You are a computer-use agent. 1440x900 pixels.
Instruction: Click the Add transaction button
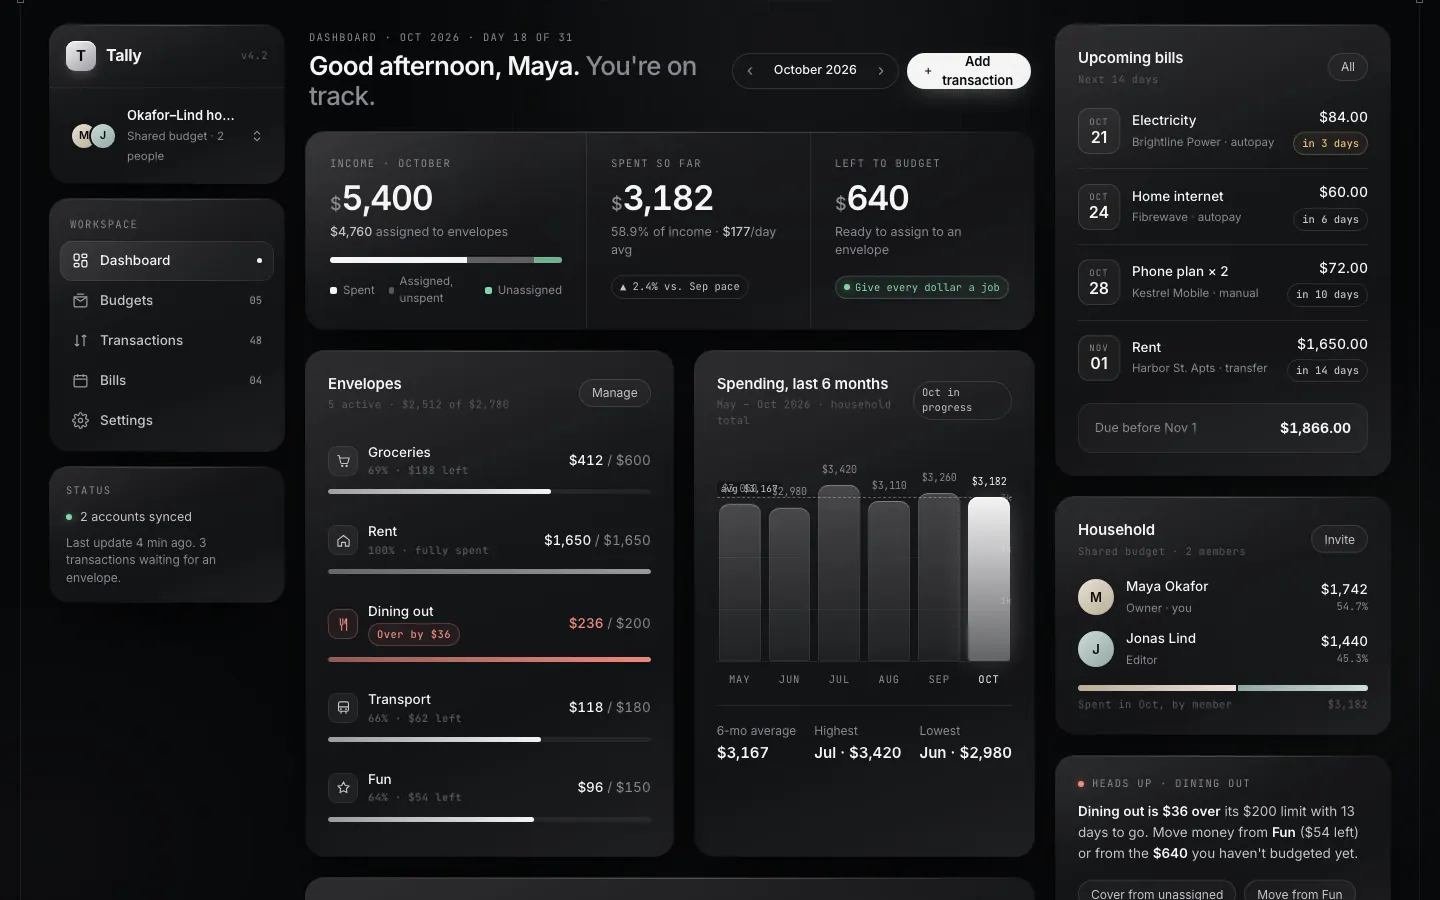point(969,71)
